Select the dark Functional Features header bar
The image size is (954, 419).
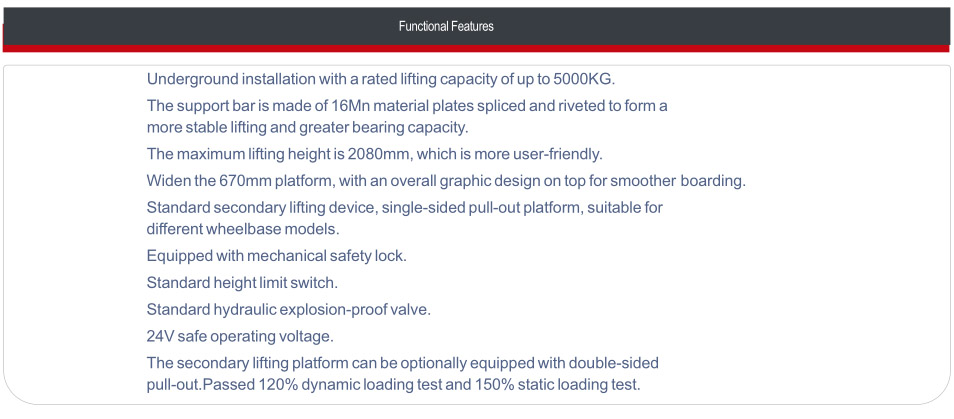[476, 26]
